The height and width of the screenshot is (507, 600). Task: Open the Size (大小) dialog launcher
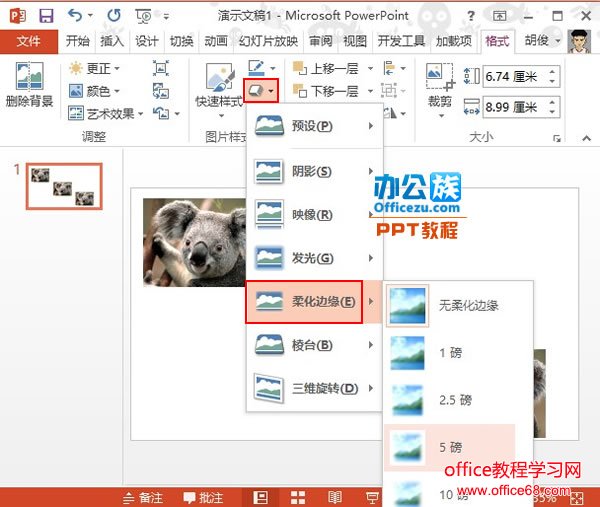click(557, 138)
